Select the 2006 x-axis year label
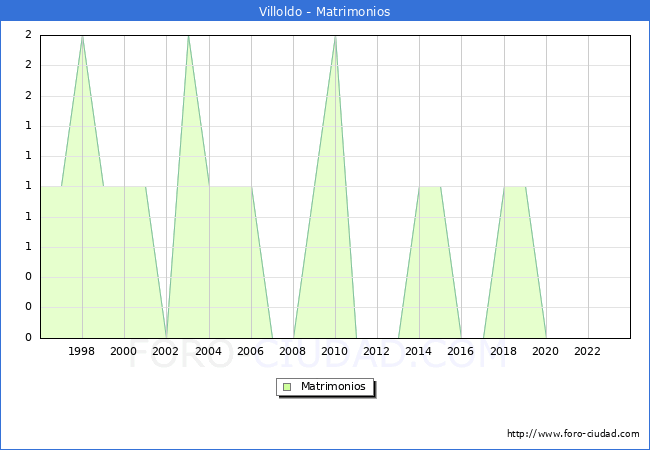 [251, 351]
